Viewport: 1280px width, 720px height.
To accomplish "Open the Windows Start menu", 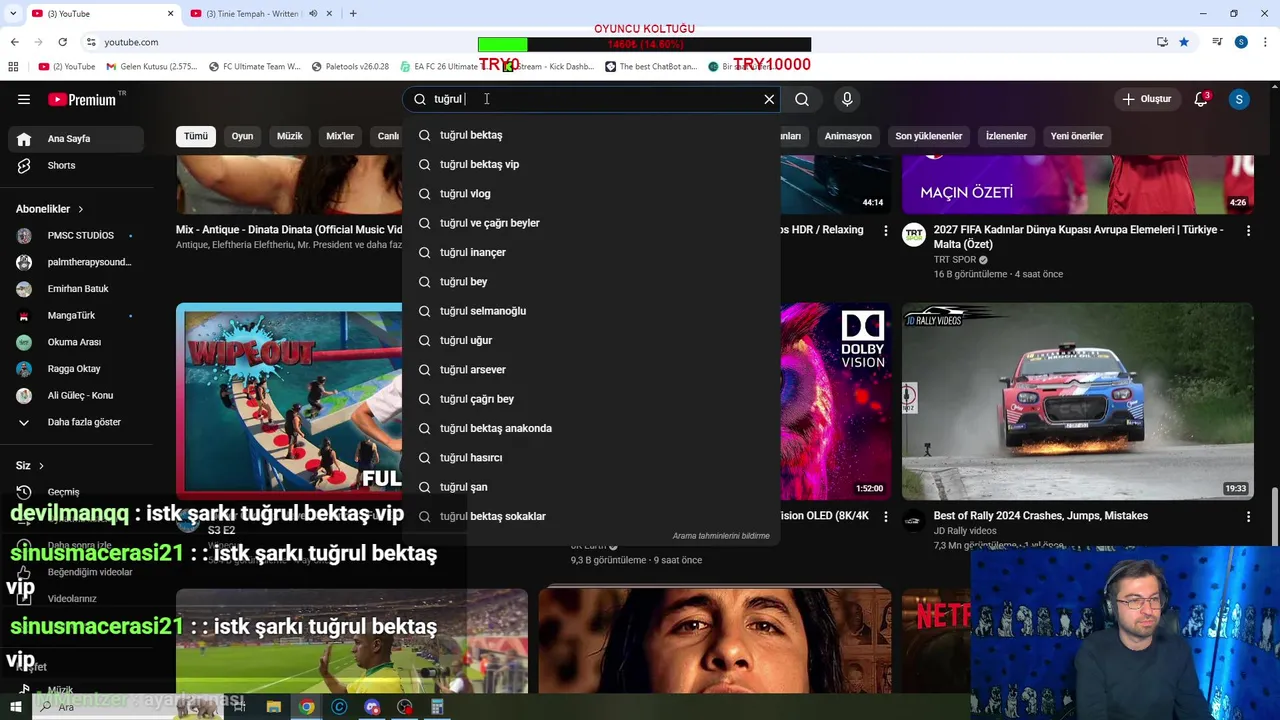I will tap(15, 707).
